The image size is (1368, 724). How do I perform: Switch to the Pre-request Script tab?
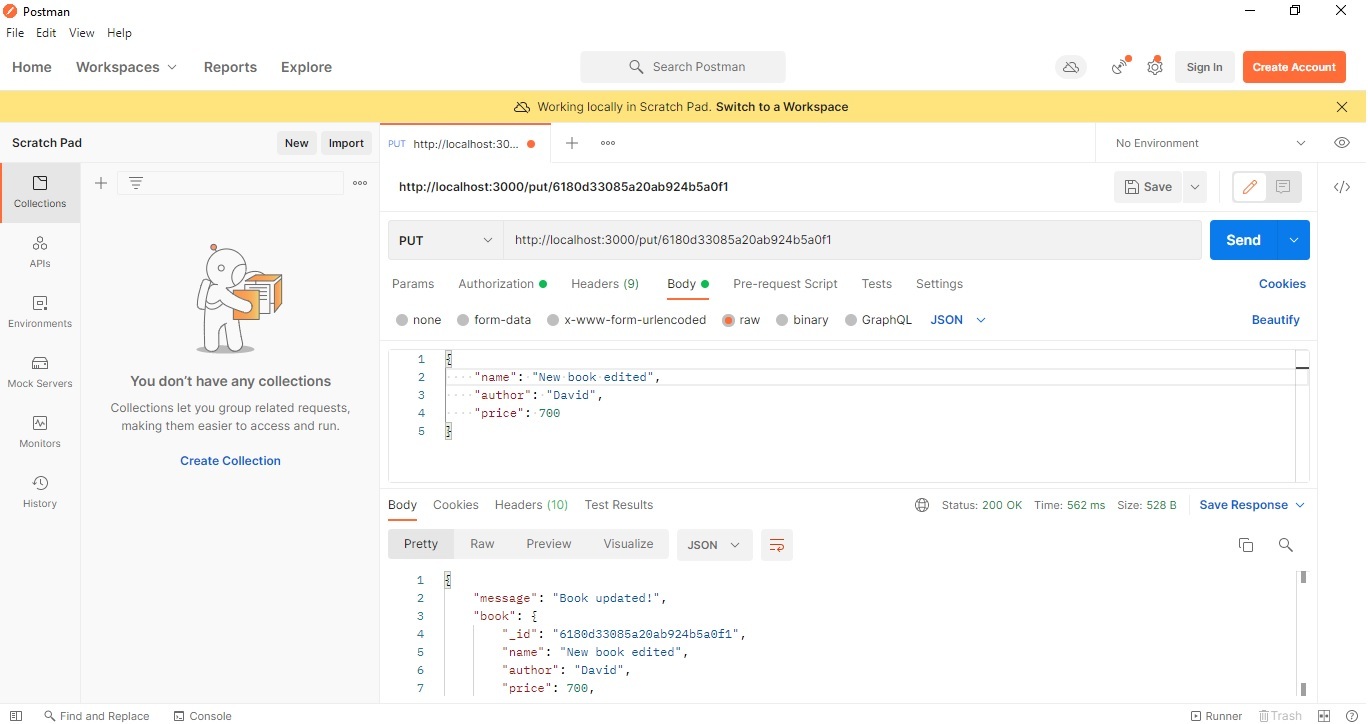(785, 284)
